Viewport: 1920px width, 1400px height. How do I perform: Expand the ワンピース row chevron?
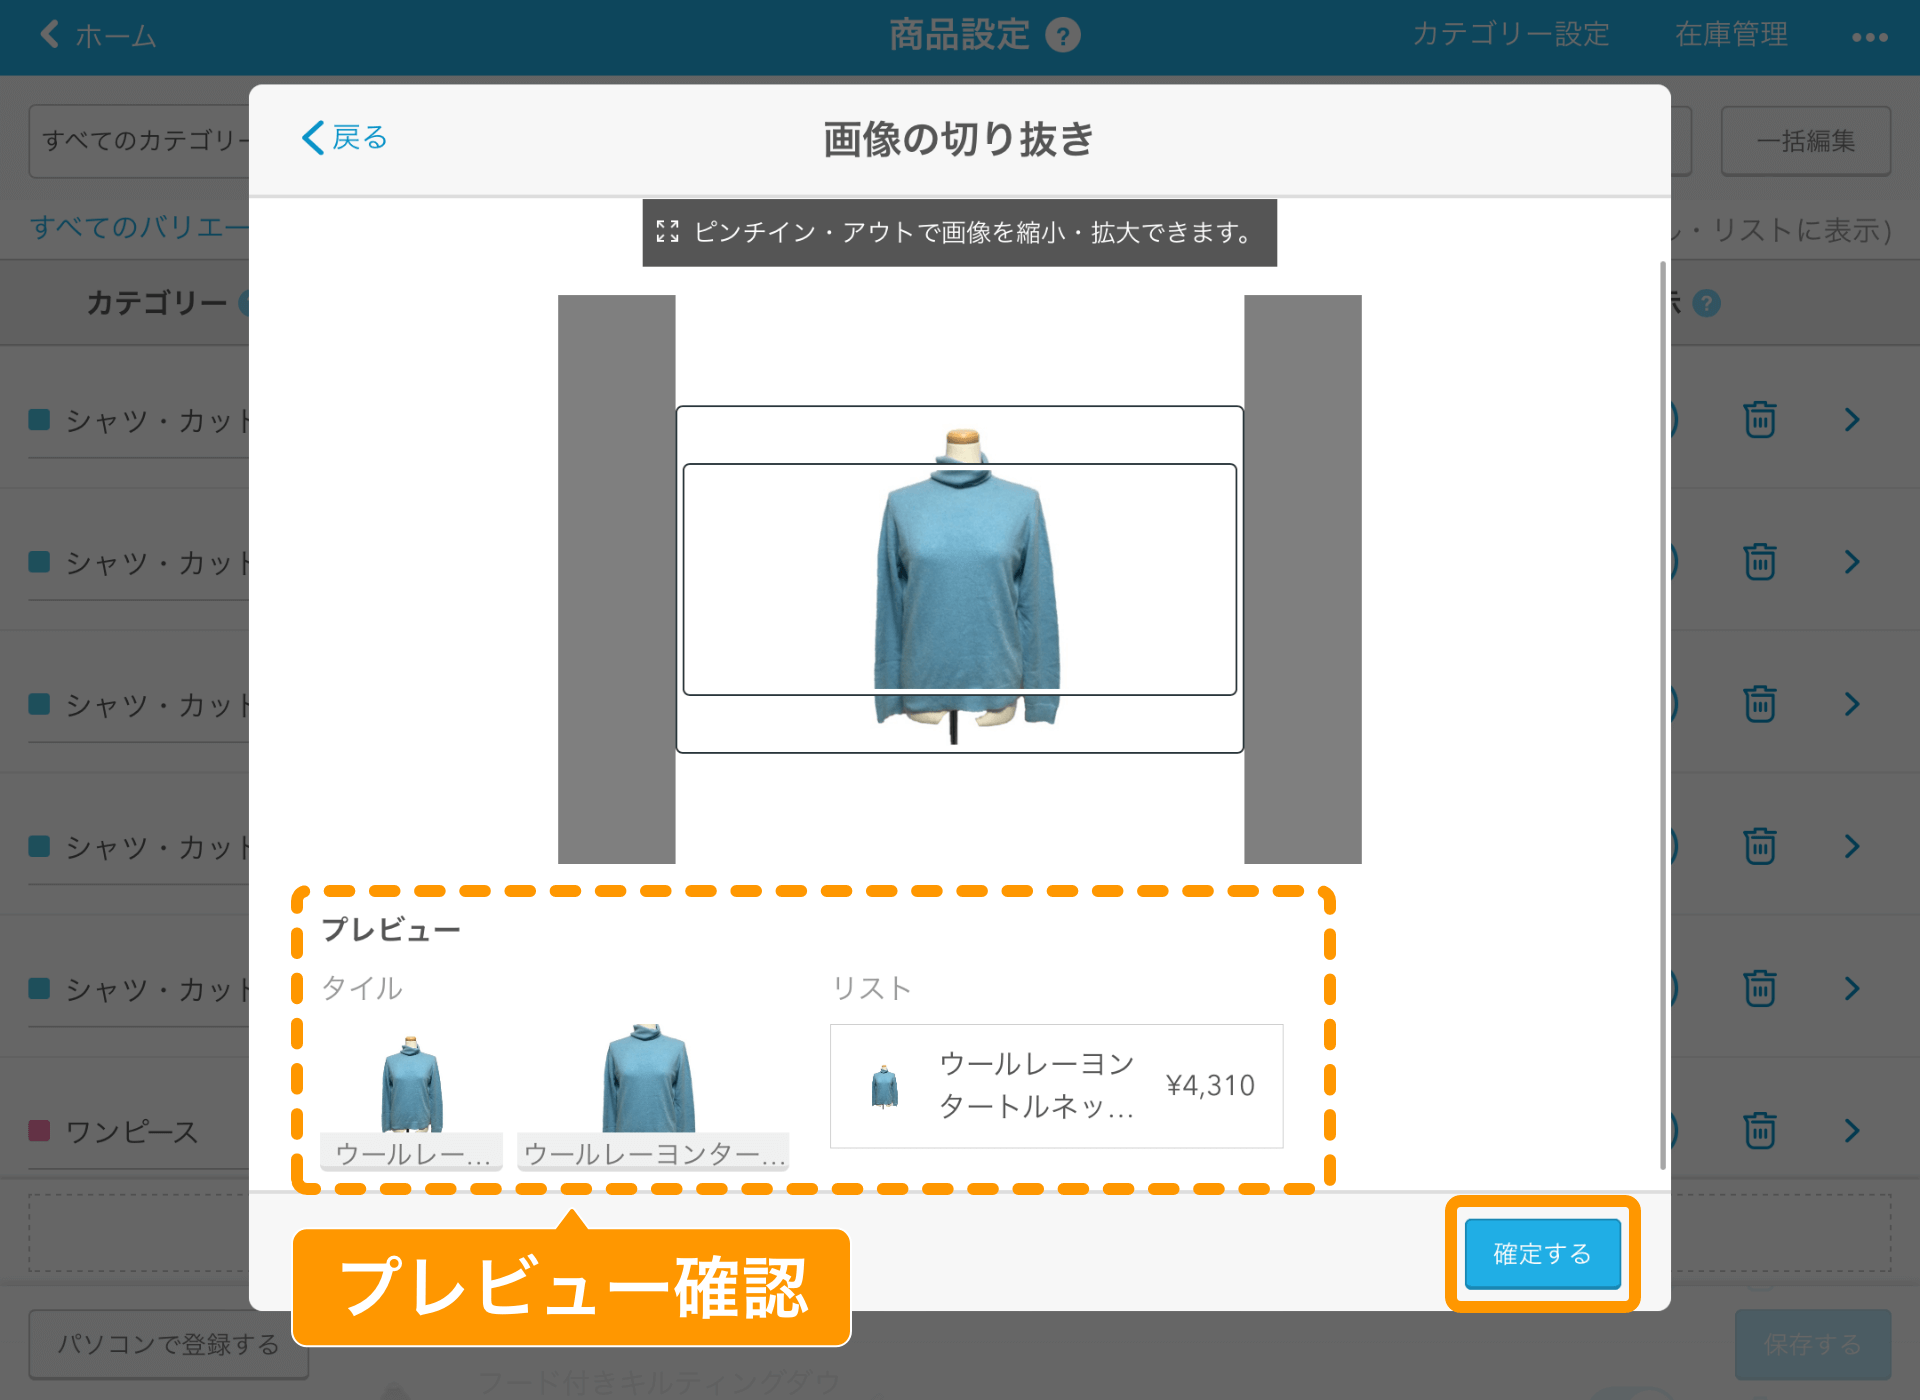click(x=1852, y=1130)
